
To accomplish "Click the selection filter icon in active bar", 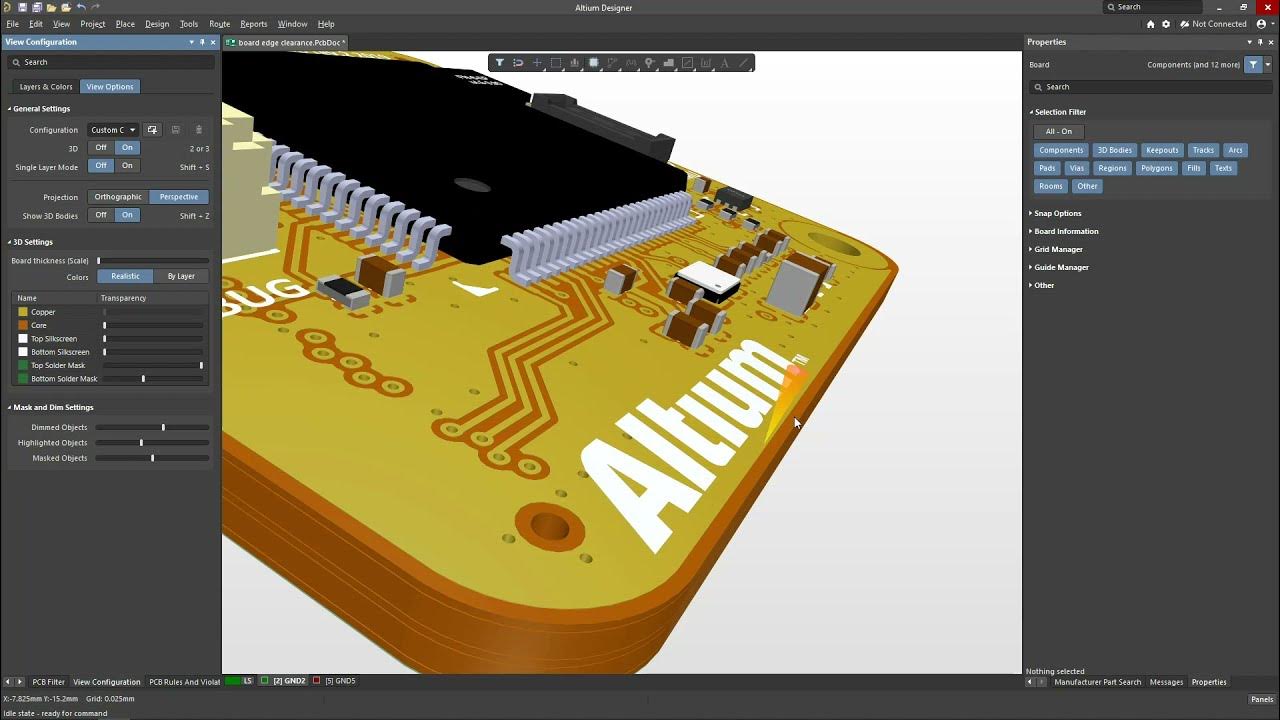I will [x=499, y=63].
